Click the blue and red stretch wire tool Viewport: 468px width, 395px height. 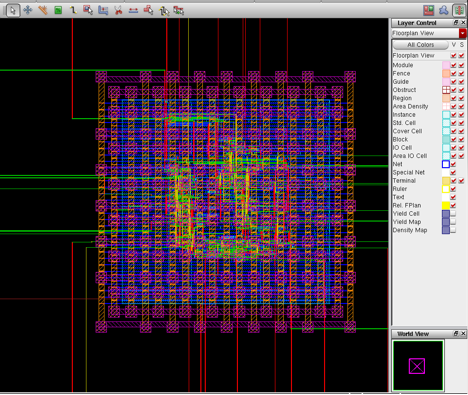[x=133, y=10]
